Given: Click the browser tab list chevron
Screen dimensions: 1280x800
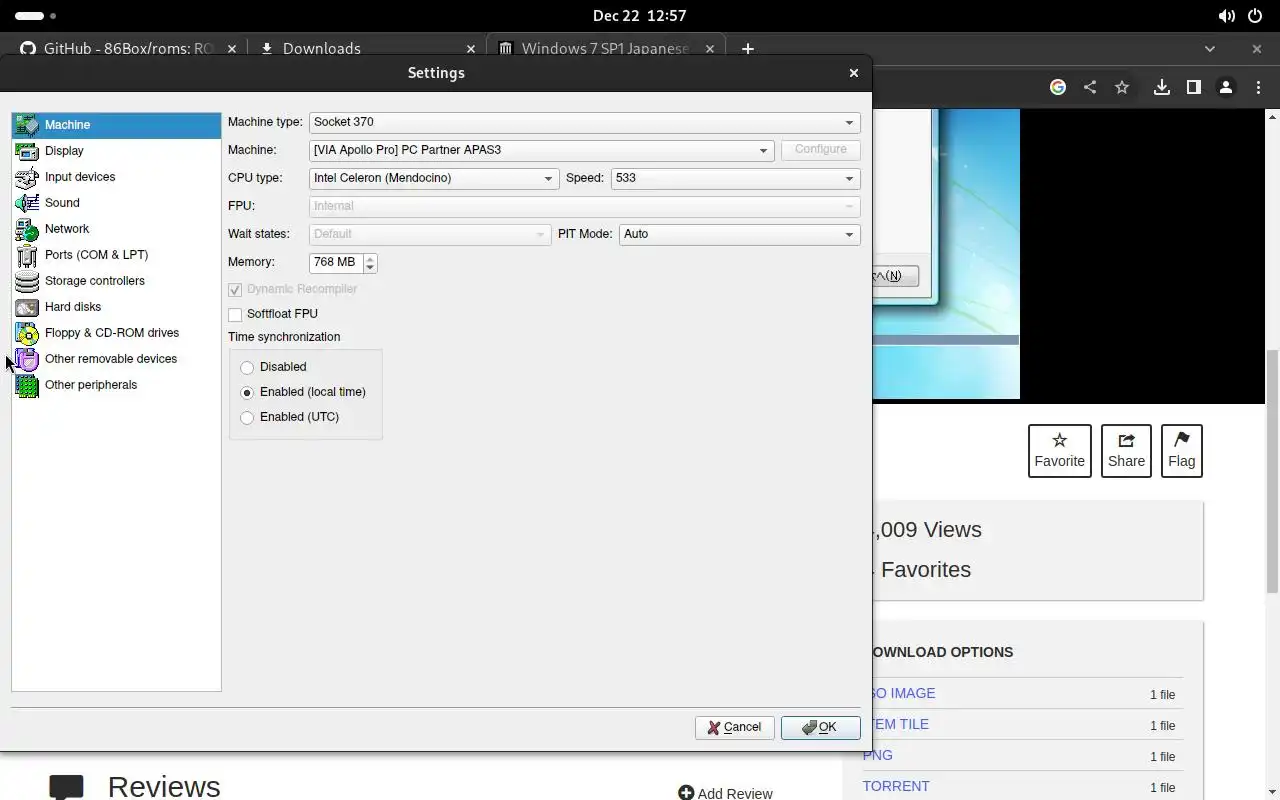Looking at the screenshot, I should 1210,48.
